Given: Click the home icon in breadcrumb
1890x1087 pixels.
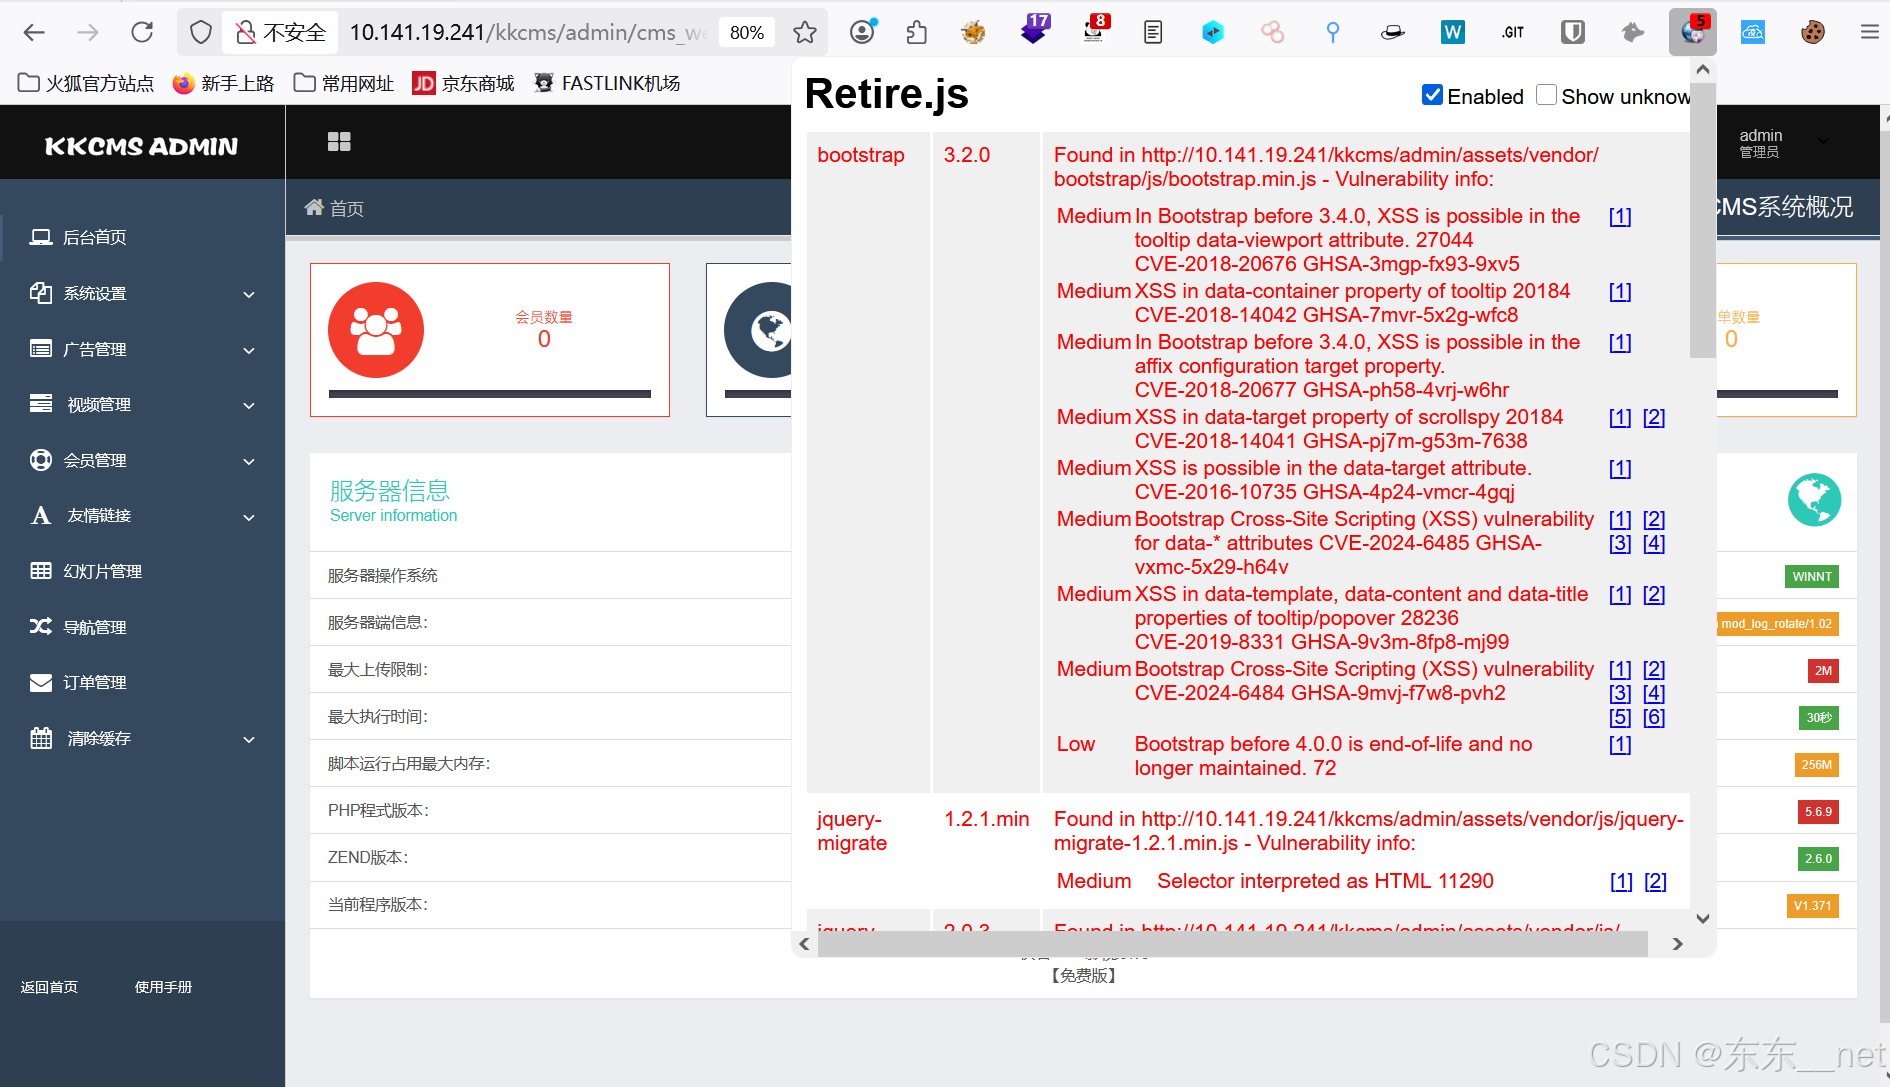Looking at the screenshot, I should (314, 207).
